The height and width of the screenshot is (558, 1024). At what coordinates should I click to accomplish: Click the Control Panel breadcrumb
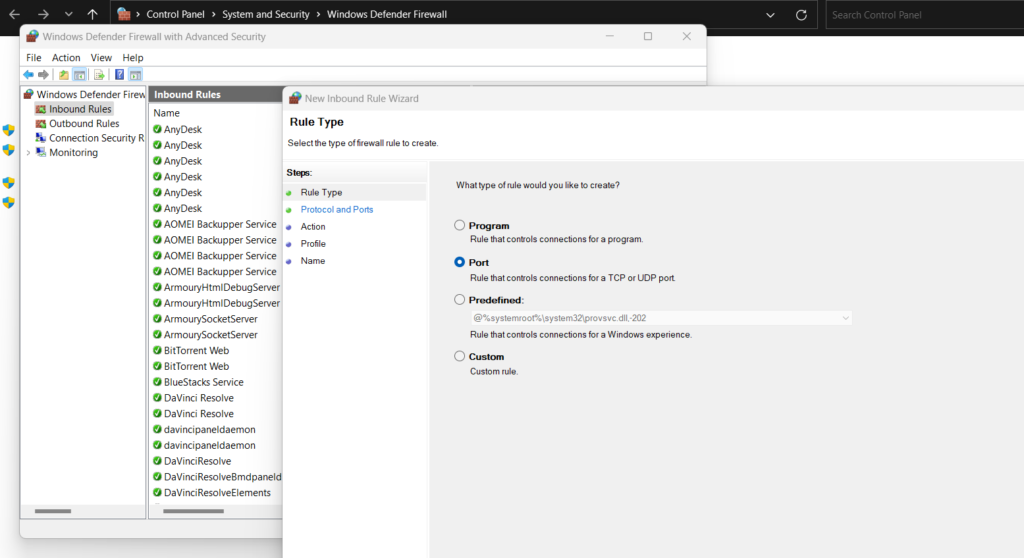point(175,14)
